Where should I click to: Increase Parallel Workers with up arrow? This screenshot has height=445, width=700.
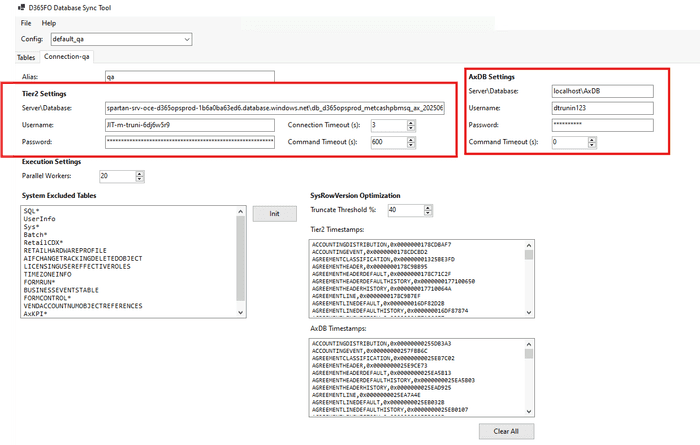[x=140, y=174]
